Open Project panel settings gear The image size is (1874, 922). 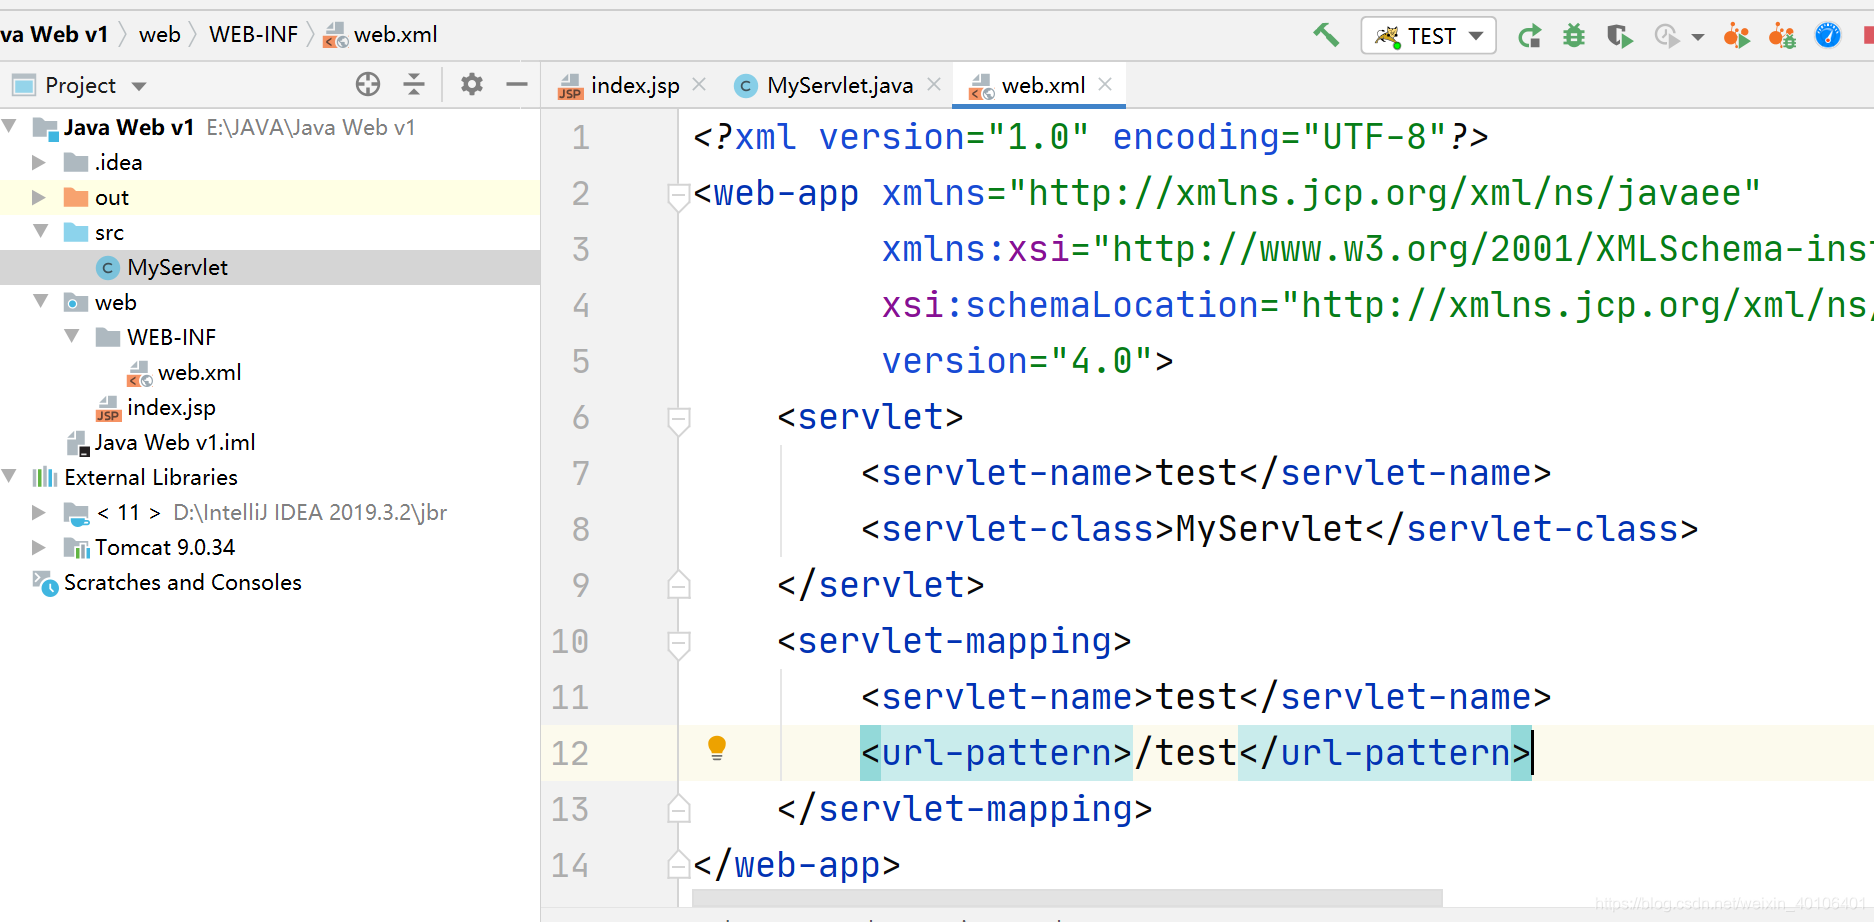click(x=472, y=85)
